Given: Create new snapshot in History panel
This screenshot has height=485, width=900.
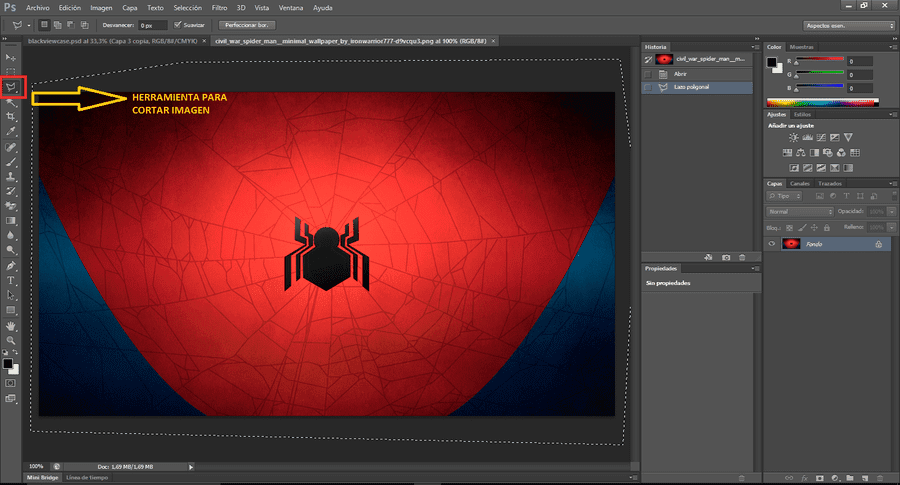Looking at the screenshot, I should point(726,258).
